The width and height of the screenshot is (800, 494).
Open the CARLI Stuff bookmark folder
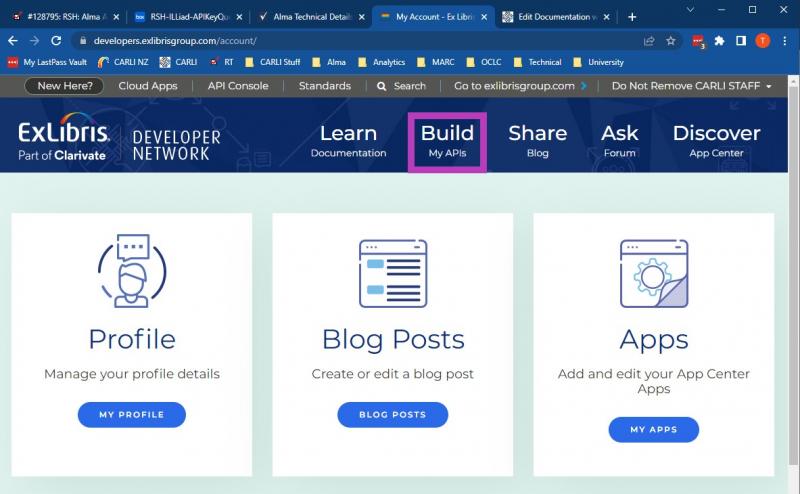[272, 62]
